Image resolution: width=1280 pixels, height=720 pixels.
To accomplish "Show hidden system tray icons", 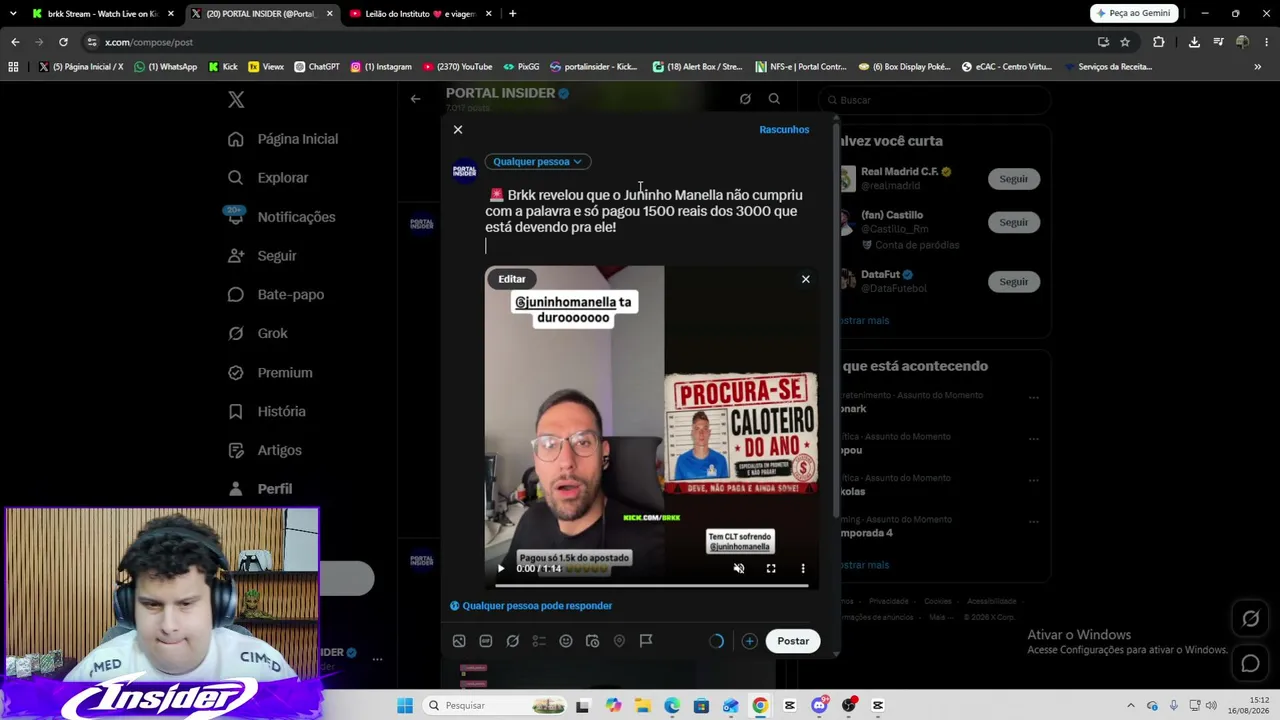I will (1131, 706).
